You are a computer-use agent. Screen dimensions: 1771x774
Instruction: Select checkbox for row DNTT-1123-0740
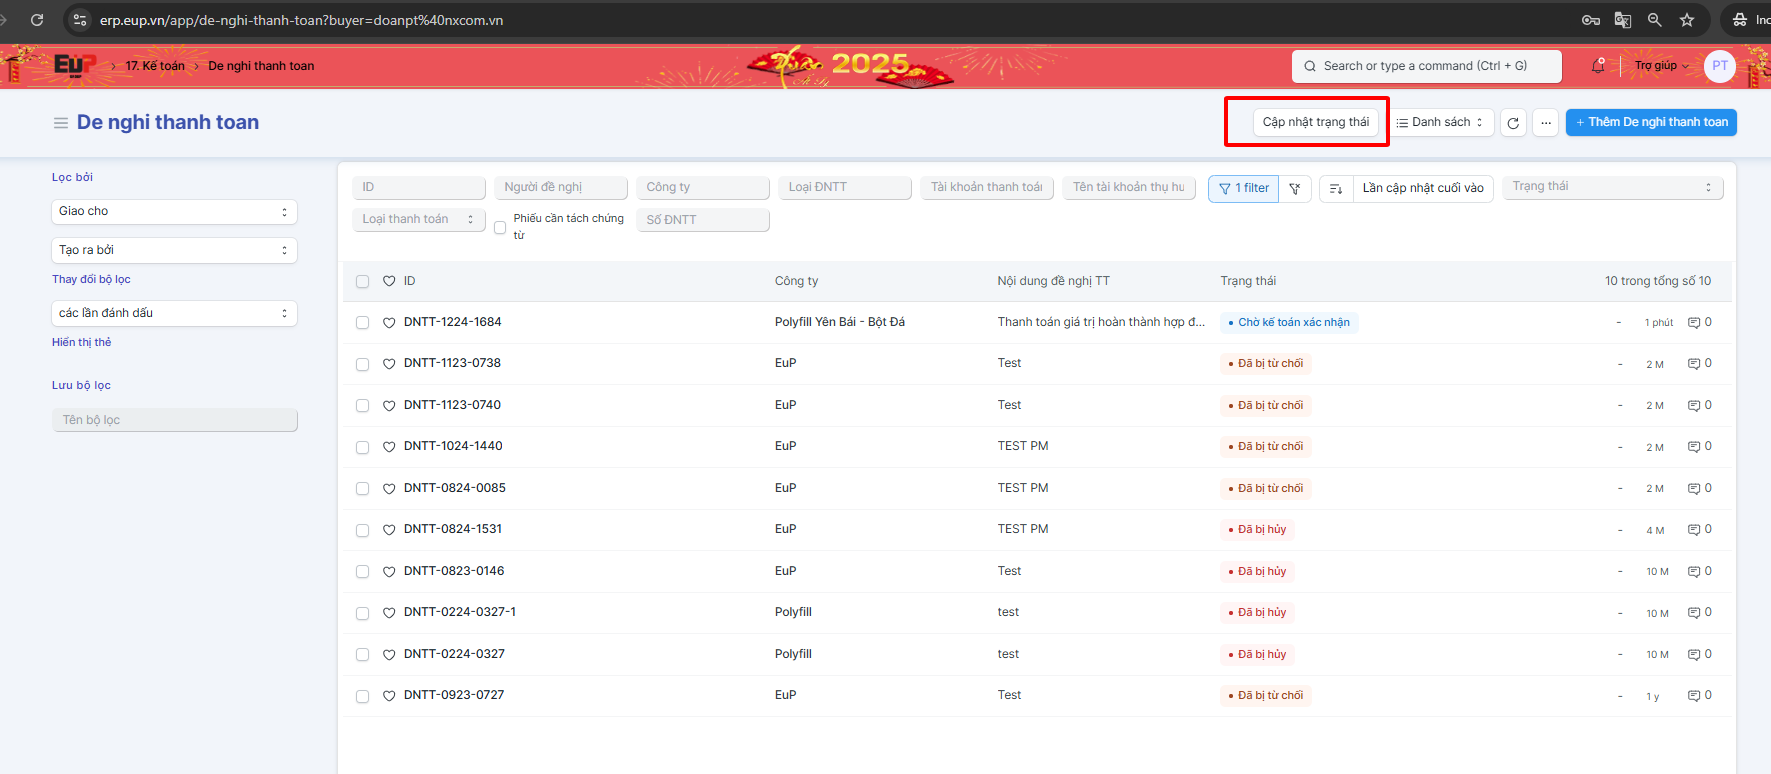[x=362, y=406]
